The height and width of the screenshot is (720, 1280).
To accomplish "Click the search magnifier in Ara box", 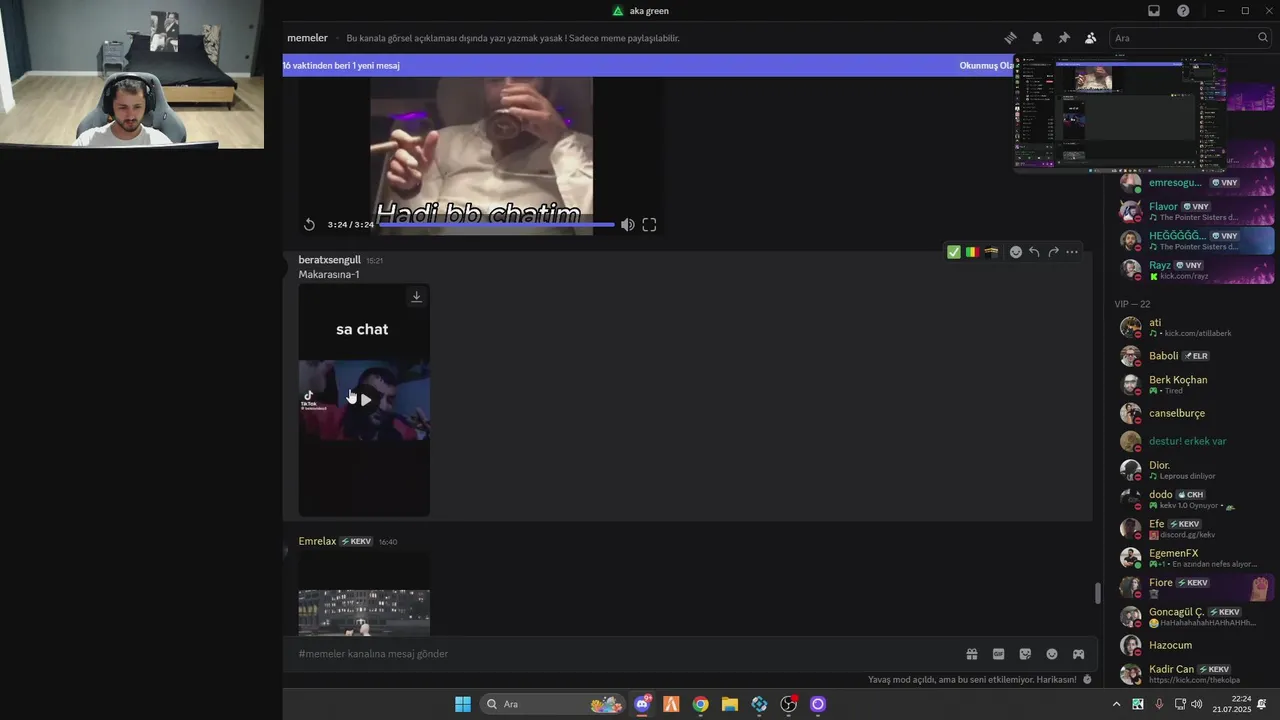I will click(1263, 38).
